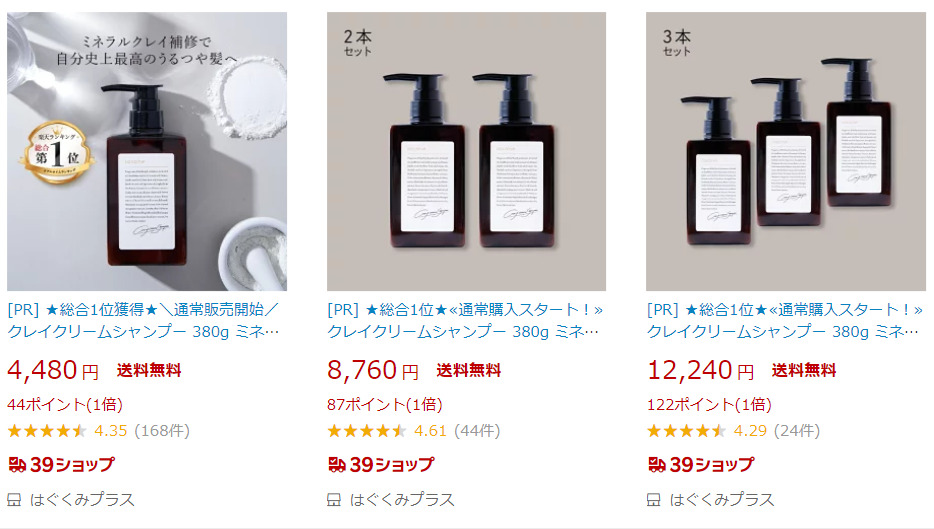Viewport: 934px width, 529px height.
Task: View the 24件 reviews for 3本セット
Action: (797, 431)
